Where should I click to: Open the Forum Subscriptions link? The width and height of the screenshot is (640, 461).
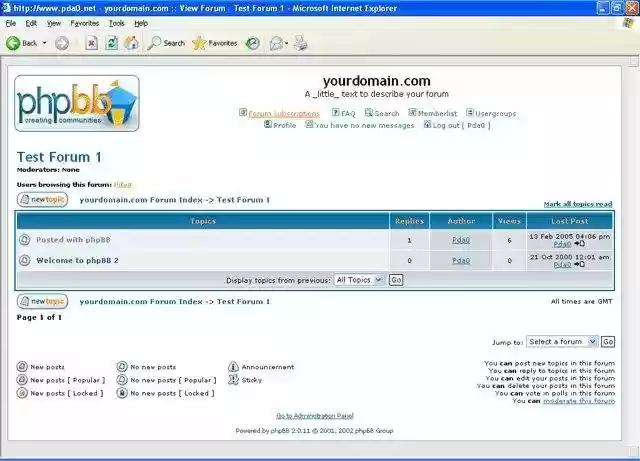[x=284, y=114]
